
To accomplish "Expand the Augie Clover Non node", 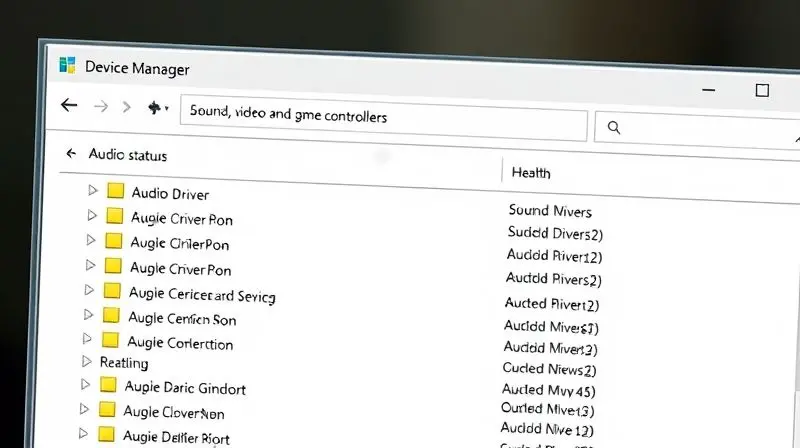I will coord(85,409).
